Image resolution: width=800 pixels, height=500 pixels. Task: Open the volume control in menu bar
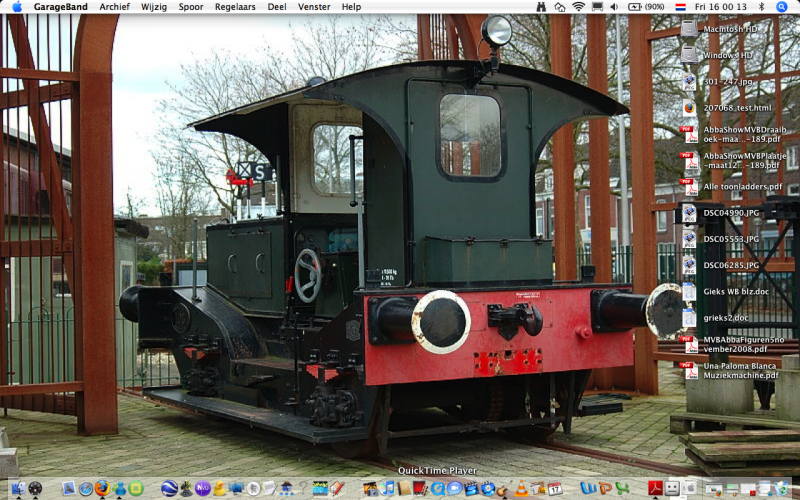[614, 7]
